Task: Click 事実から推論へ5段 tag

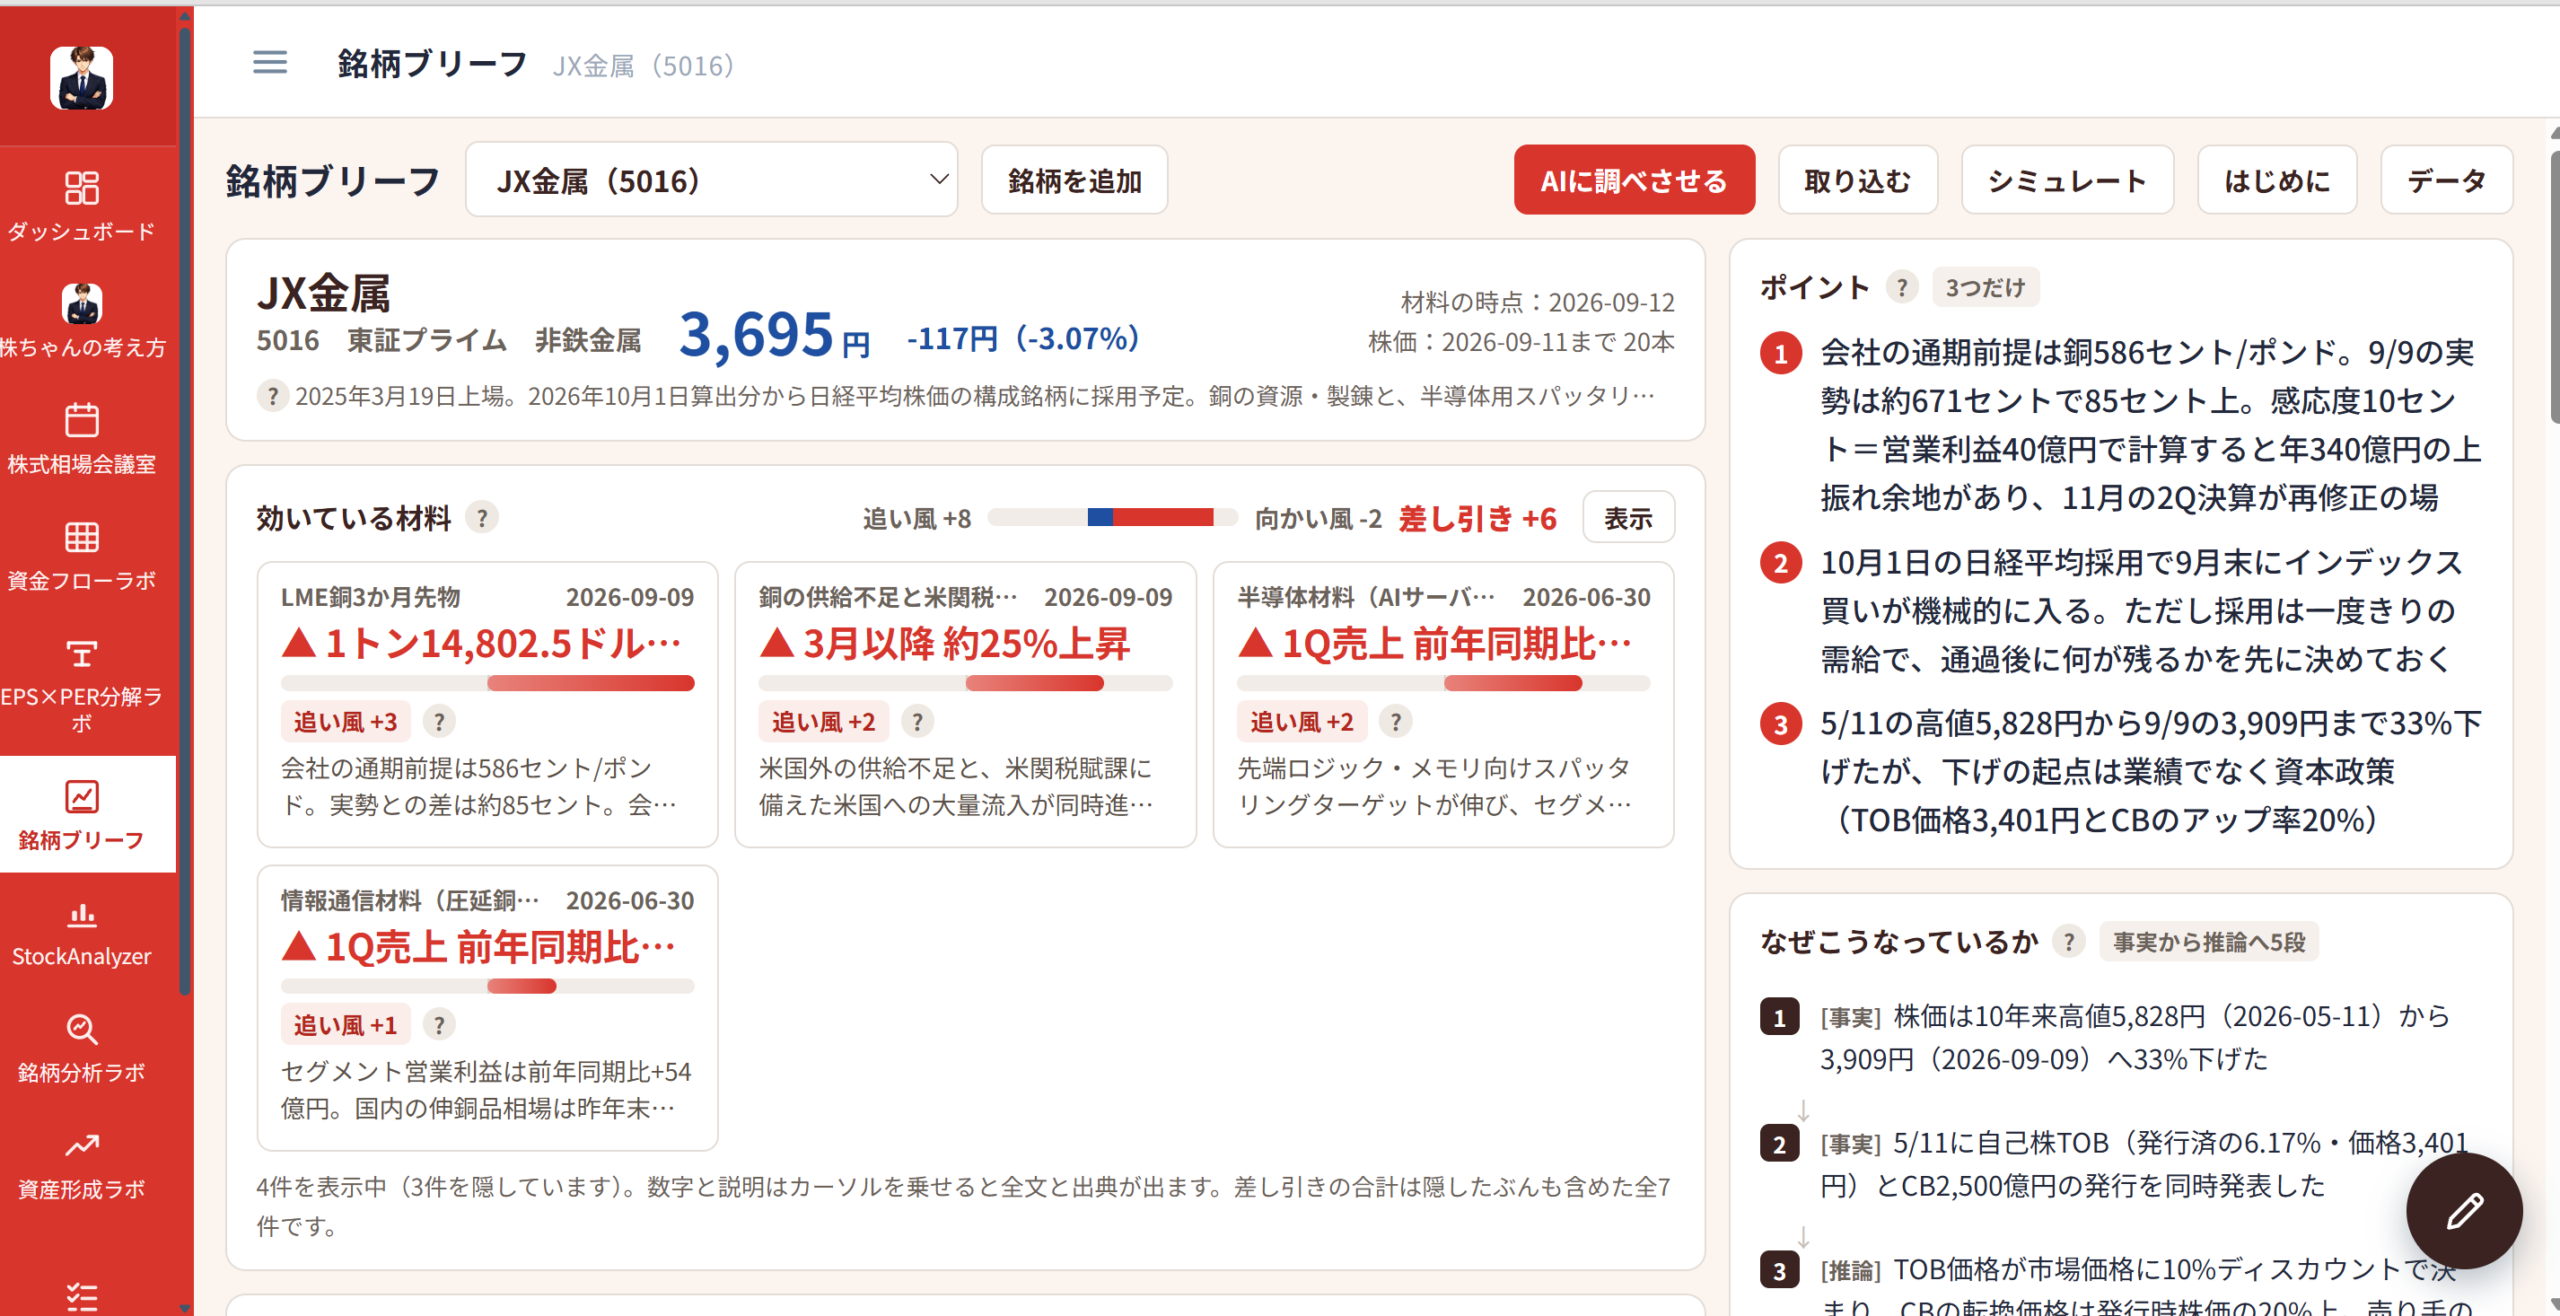Action: 2208,941
